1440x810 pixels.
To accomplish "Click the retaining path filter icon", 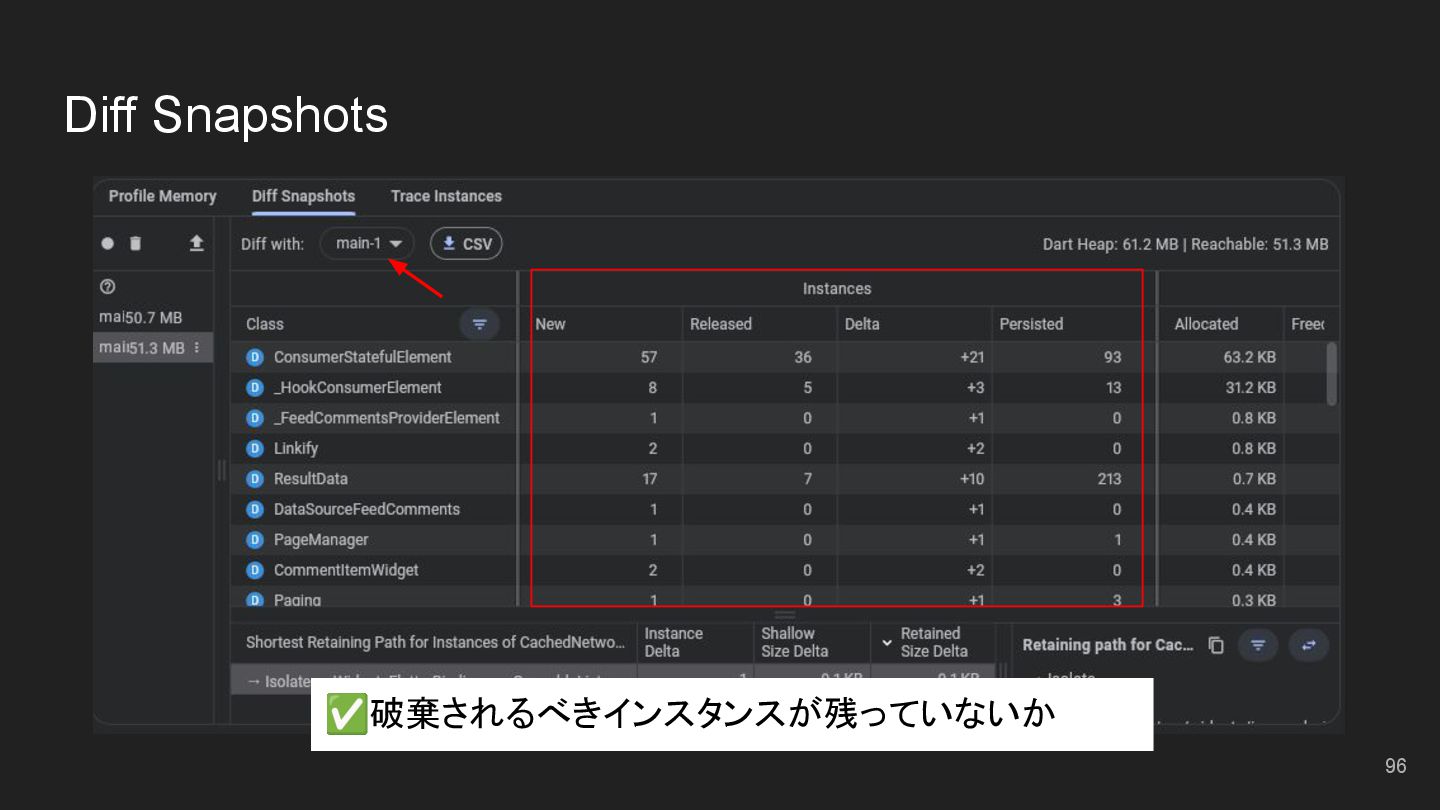I will [1258, 645].
